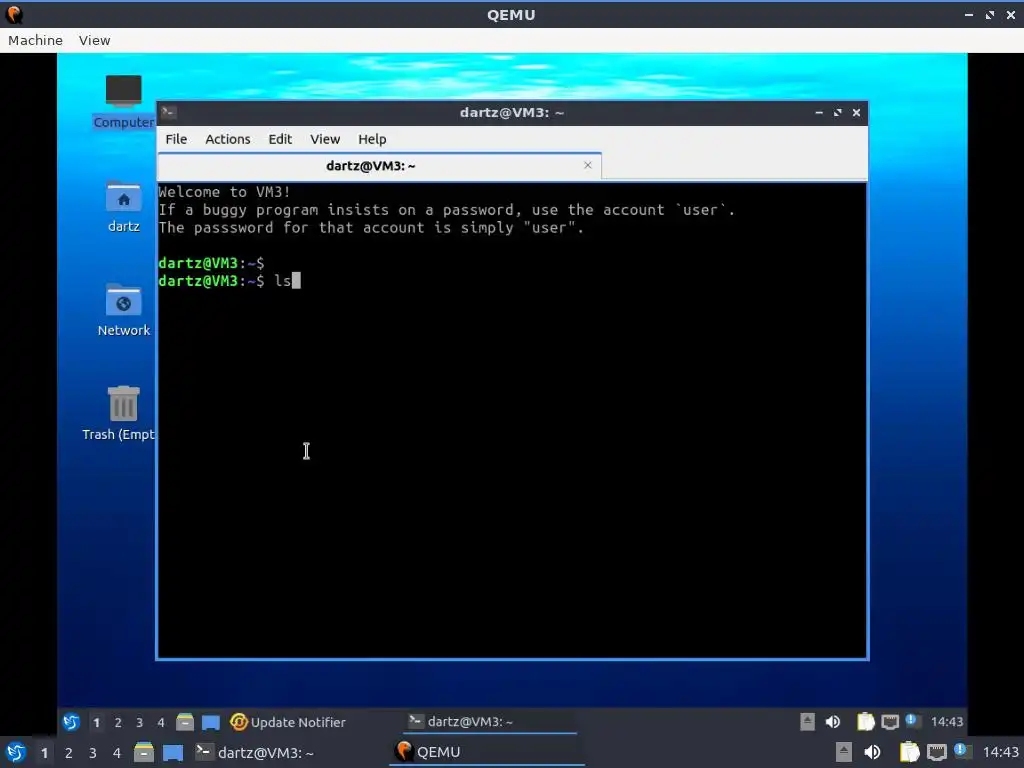Open the terminal window's View menu
Image resolution: width=1024 pixels, height=768 pixels.
(325, 139)
